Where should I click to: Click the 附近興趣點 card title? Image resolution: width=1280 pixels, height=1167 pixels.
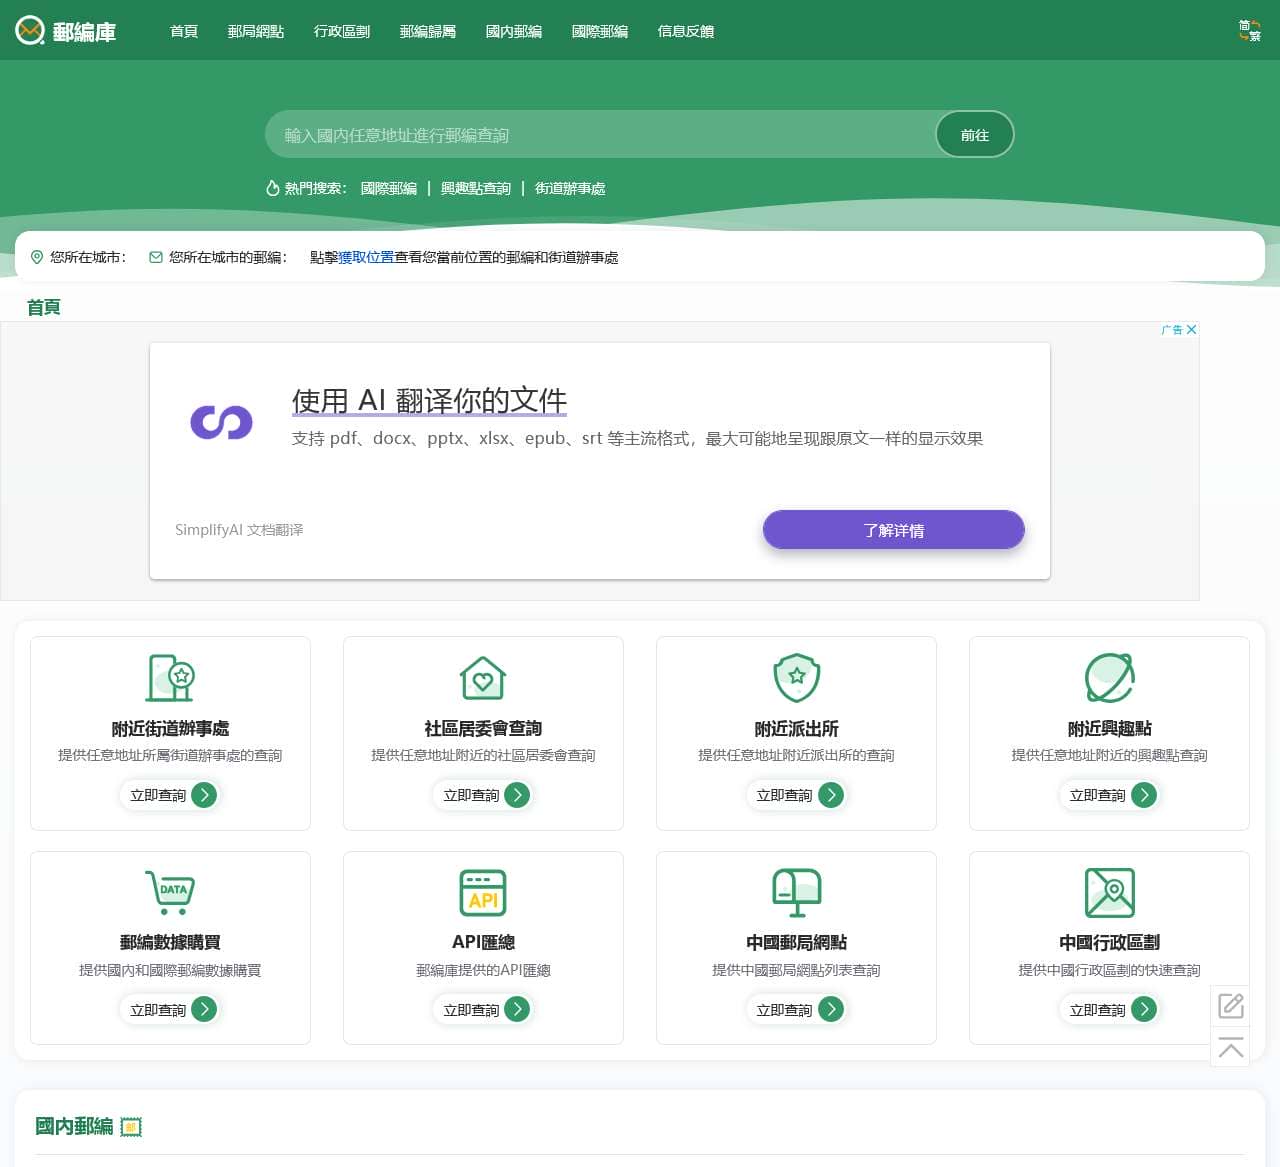[x=1110, y=728]
